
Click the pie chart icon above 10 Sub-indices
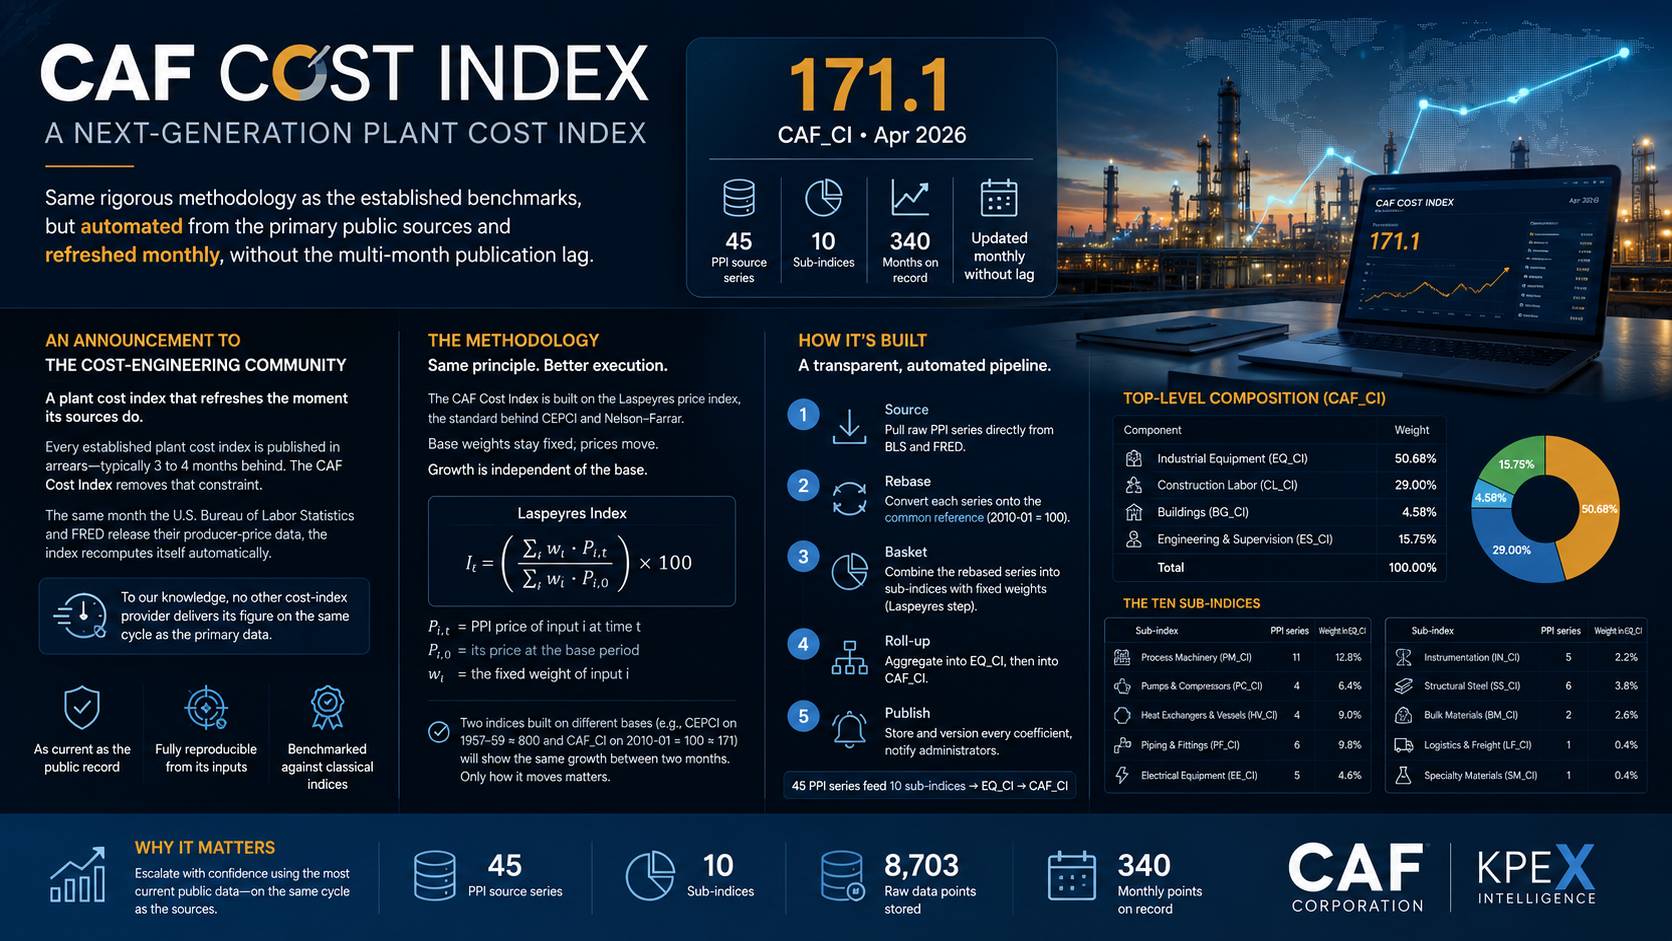pyautogui.click(x=824, y=198)
